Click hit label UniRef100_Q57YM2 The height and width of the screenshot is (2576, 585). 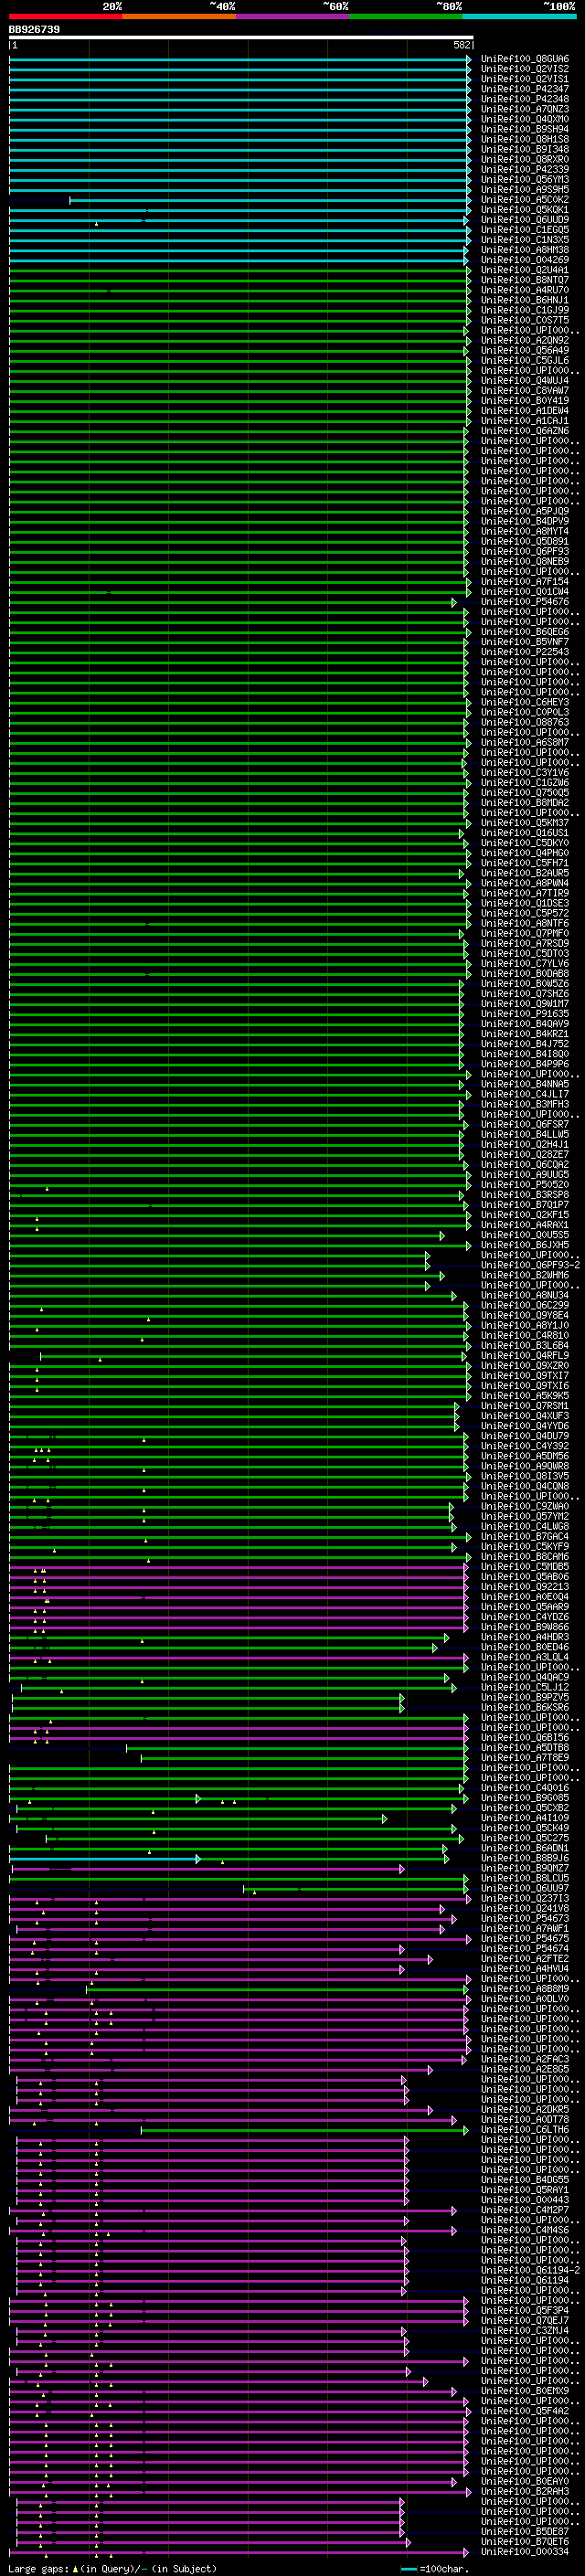coord(524,1516)
